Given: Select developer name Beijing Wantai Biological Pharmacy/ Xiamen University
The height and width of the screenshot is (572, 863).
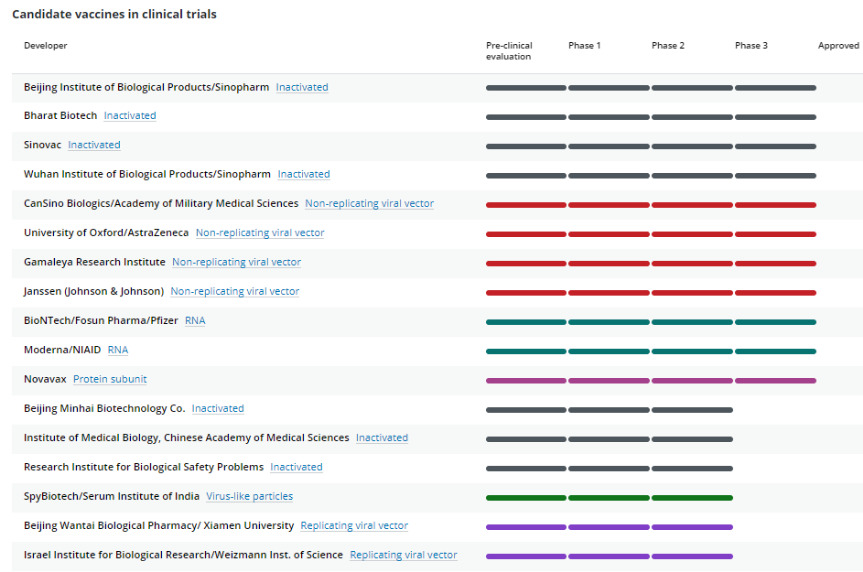Looking at the screenshot, I should click(159, 525).
